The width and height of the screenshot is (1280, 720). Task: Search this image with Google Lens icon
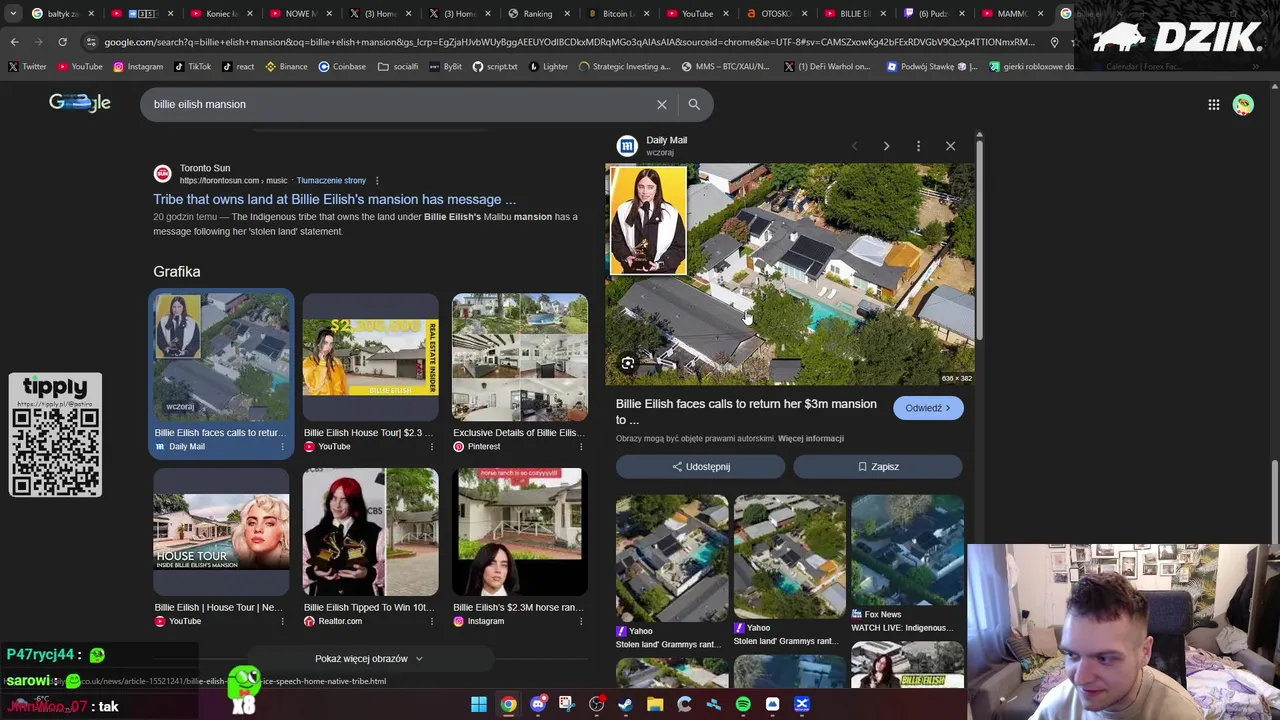point(627,363)
